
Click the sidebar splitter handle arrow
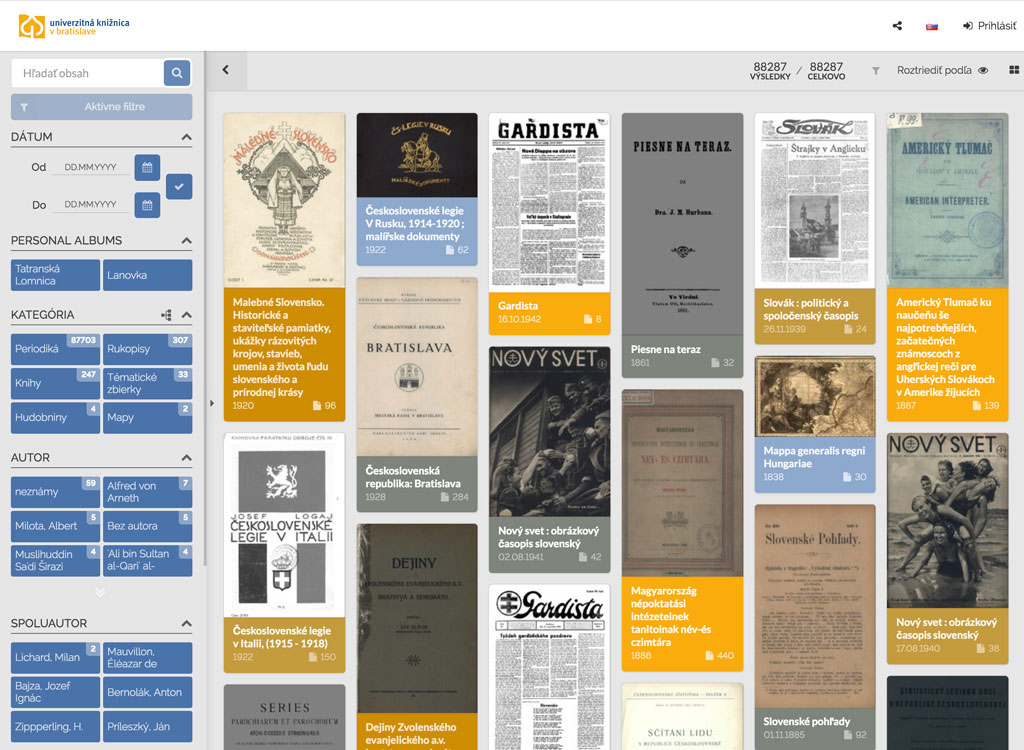pos(212,403)
